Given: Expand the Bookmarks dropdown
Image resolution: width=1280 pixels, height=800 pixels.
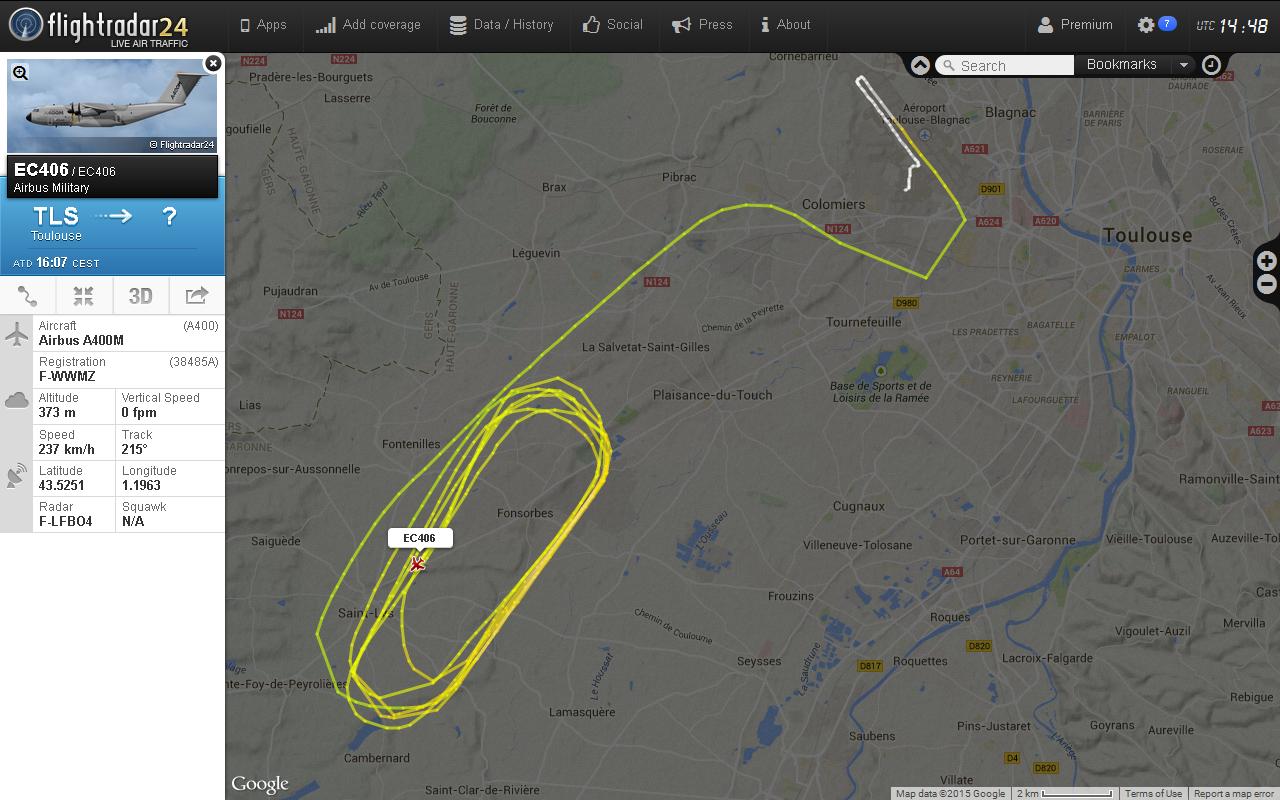Looking at the screenshot, I should pyautogui.click(x=1183, y=65).
